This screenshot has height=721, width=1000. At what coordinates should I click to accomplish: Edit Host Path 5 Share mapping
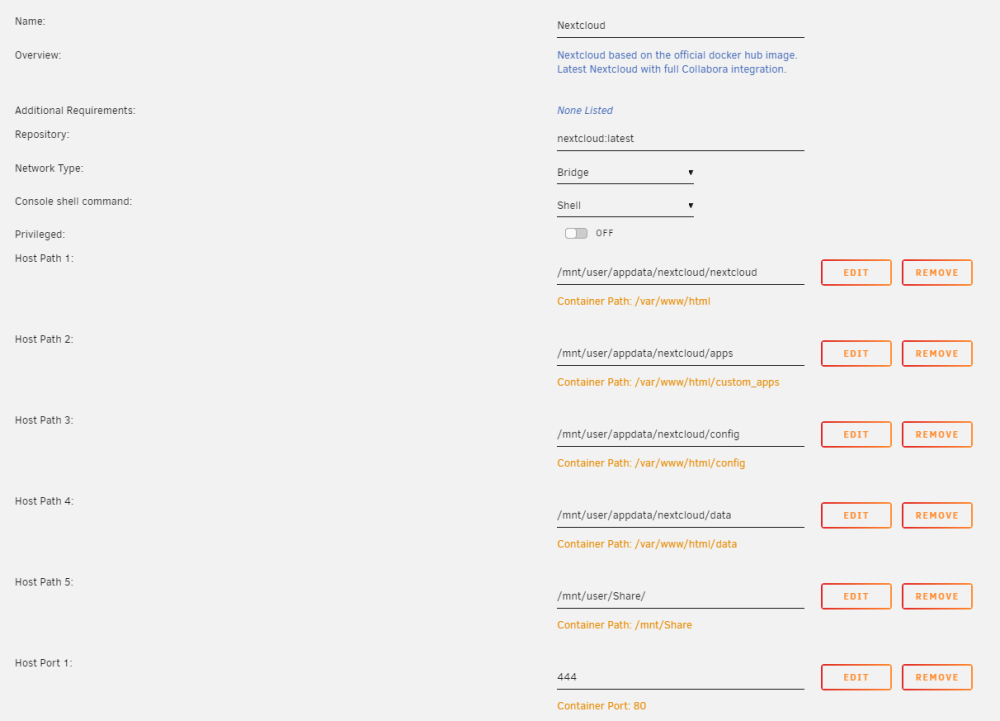[x=856, y=597]
